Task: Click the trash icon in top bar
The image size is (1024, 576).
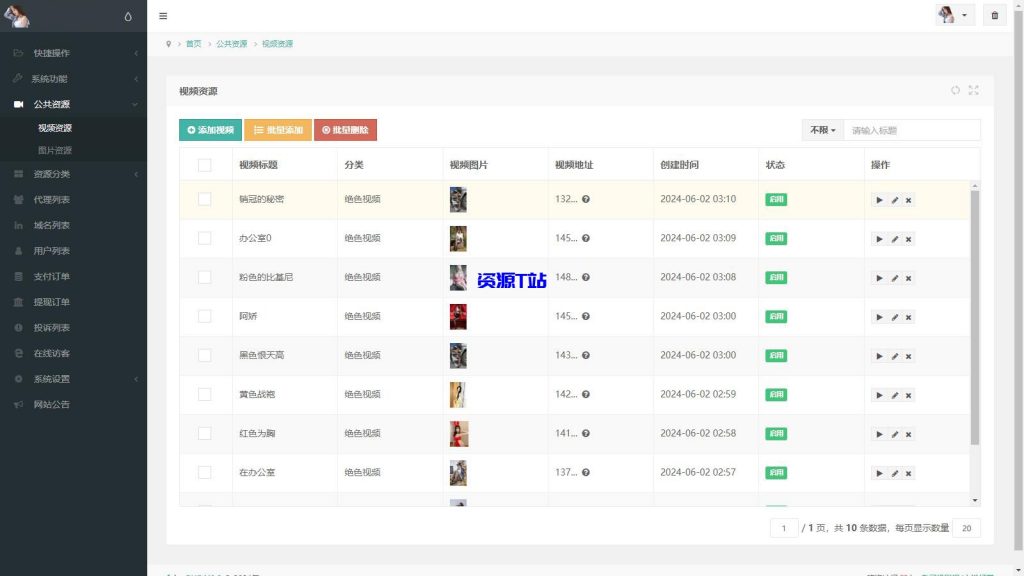Action: [994, 16]
